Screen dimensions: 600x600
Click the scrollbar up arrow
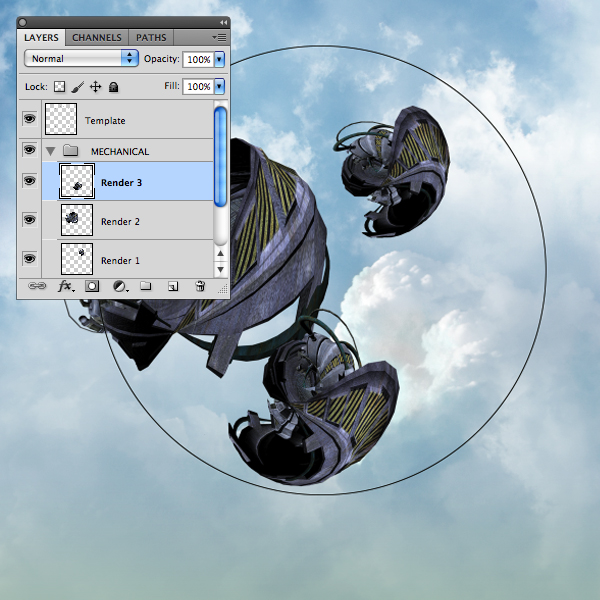tap(220, 253)
